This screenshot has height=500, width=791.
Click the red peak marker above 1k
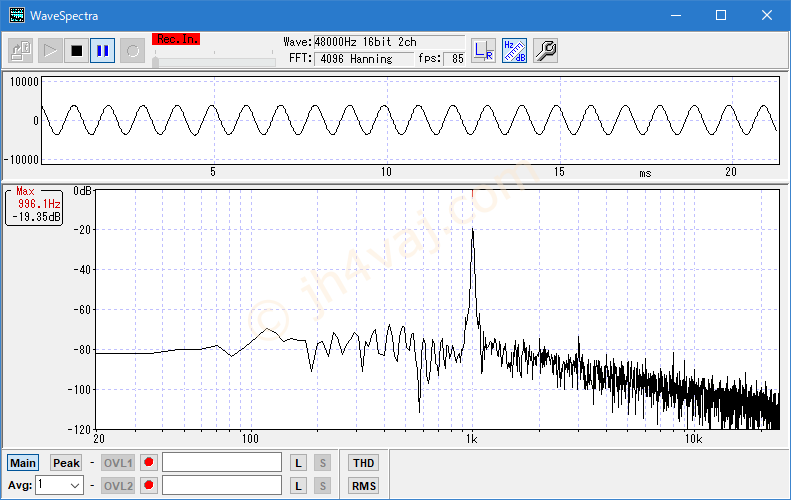(x=472, y=194)
